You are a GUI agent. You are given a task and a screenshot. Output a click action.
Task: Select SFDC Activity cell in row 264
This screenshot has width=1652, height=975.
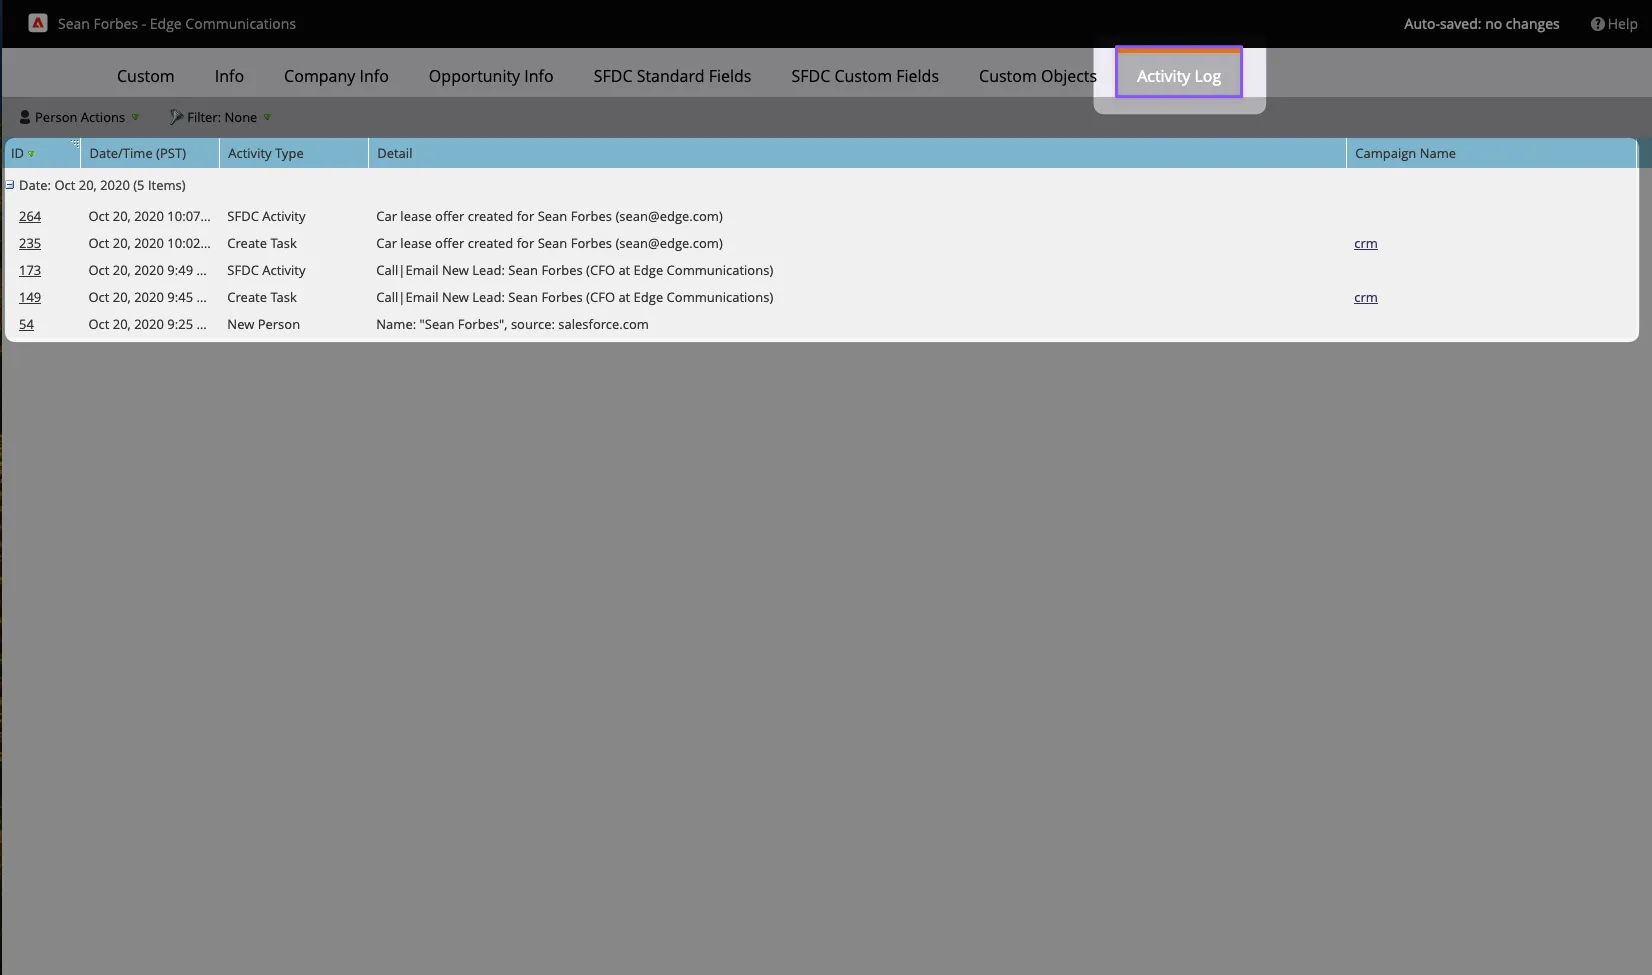tap(266, 216)
